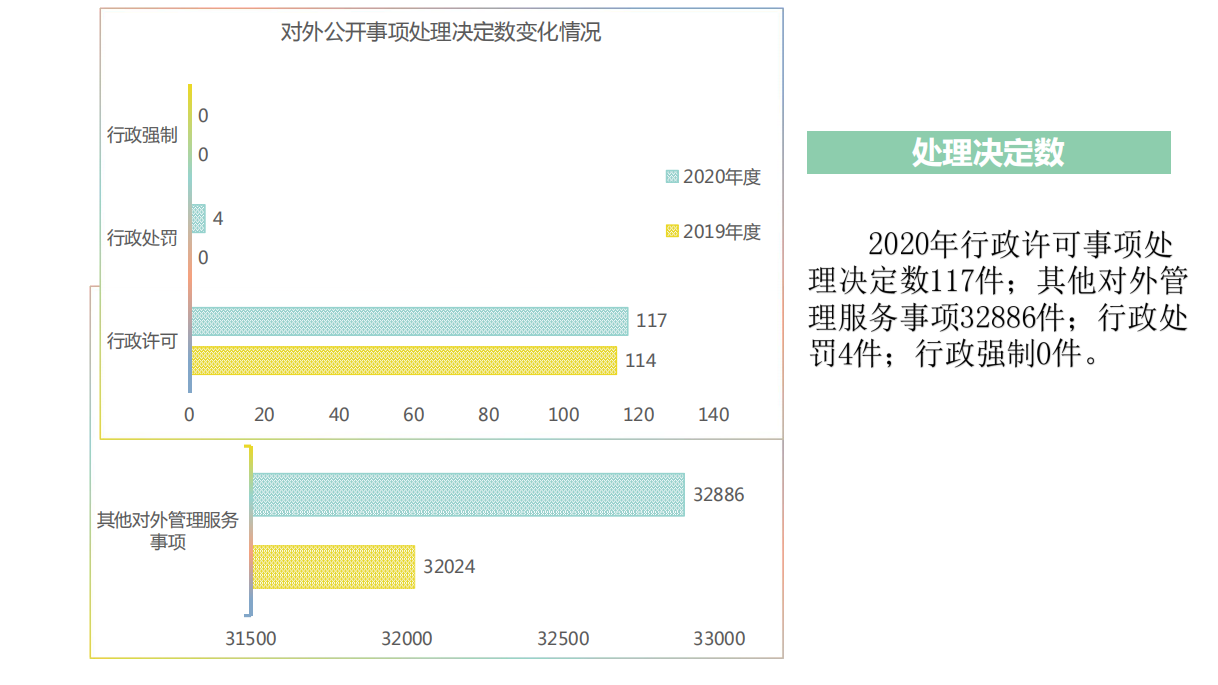Click the 32886 data label
The height and width of the screenshot is (685, 1218).
click(x=719, y=495)
